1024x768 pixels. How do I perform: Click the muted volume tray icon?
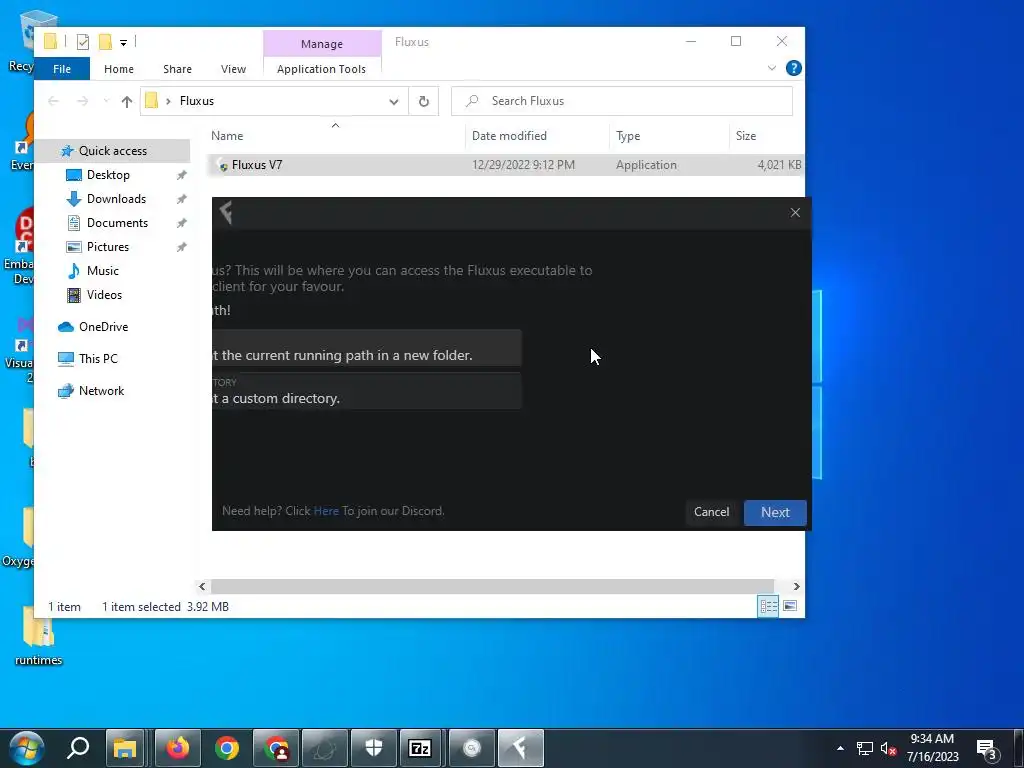888,749
